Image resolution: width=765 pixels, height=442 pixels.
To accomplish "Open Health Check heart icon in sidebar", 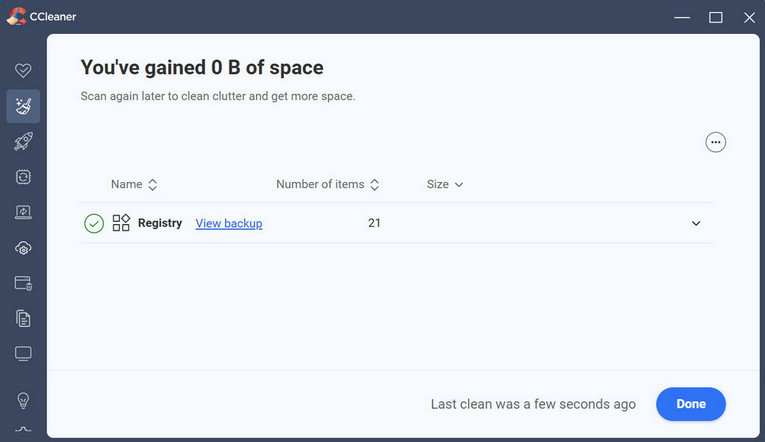I will coord(23,71).
